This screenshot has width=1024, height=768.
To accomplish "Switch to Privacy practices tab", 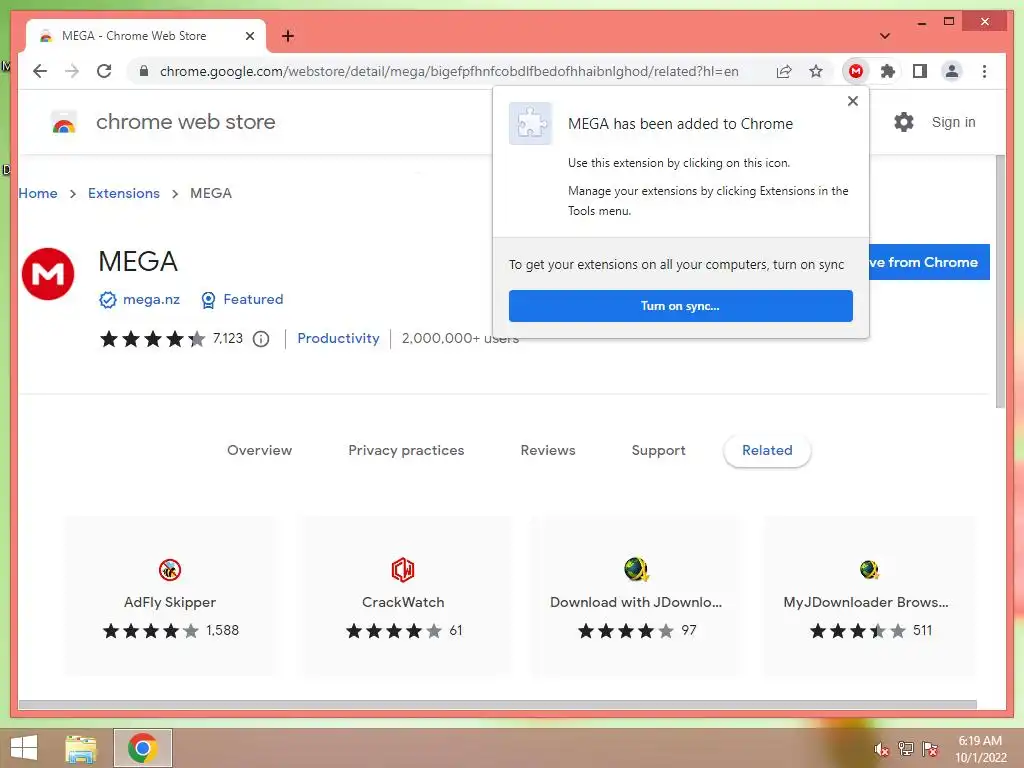I will click(406, 451).
